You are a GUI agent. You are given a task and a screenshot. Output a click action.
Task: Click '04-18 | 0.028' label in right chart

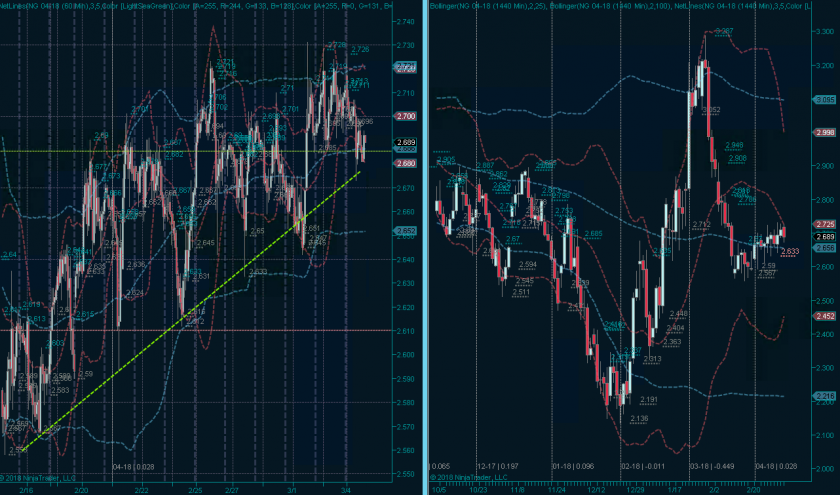click(776, 467)
